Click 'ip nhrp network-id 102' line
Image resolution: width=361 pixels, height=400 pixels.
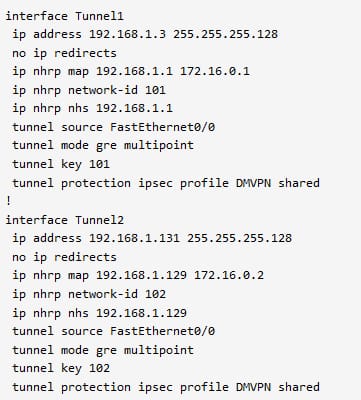click(89, 294)
